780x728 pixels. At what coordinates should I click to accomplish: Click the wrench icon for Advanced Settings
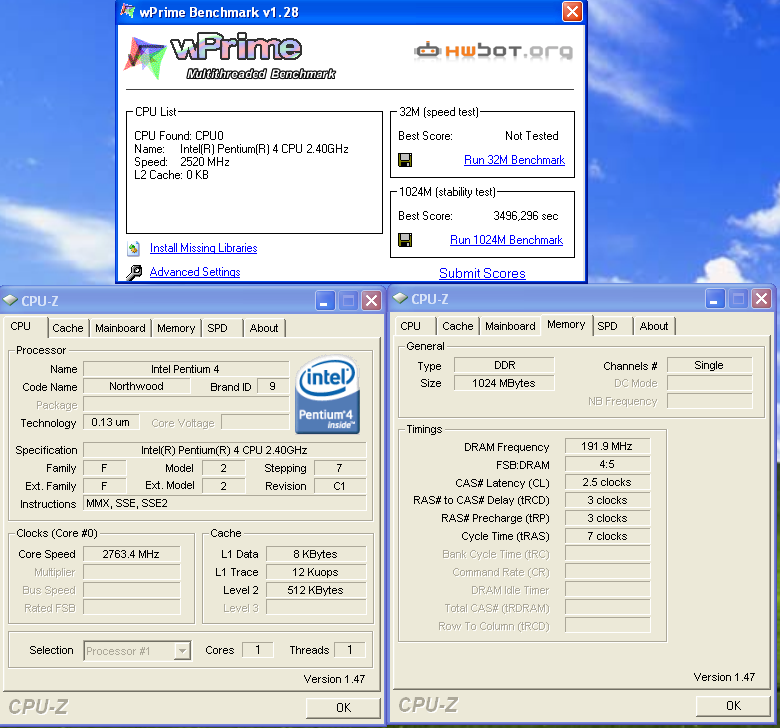click(134, 272)
